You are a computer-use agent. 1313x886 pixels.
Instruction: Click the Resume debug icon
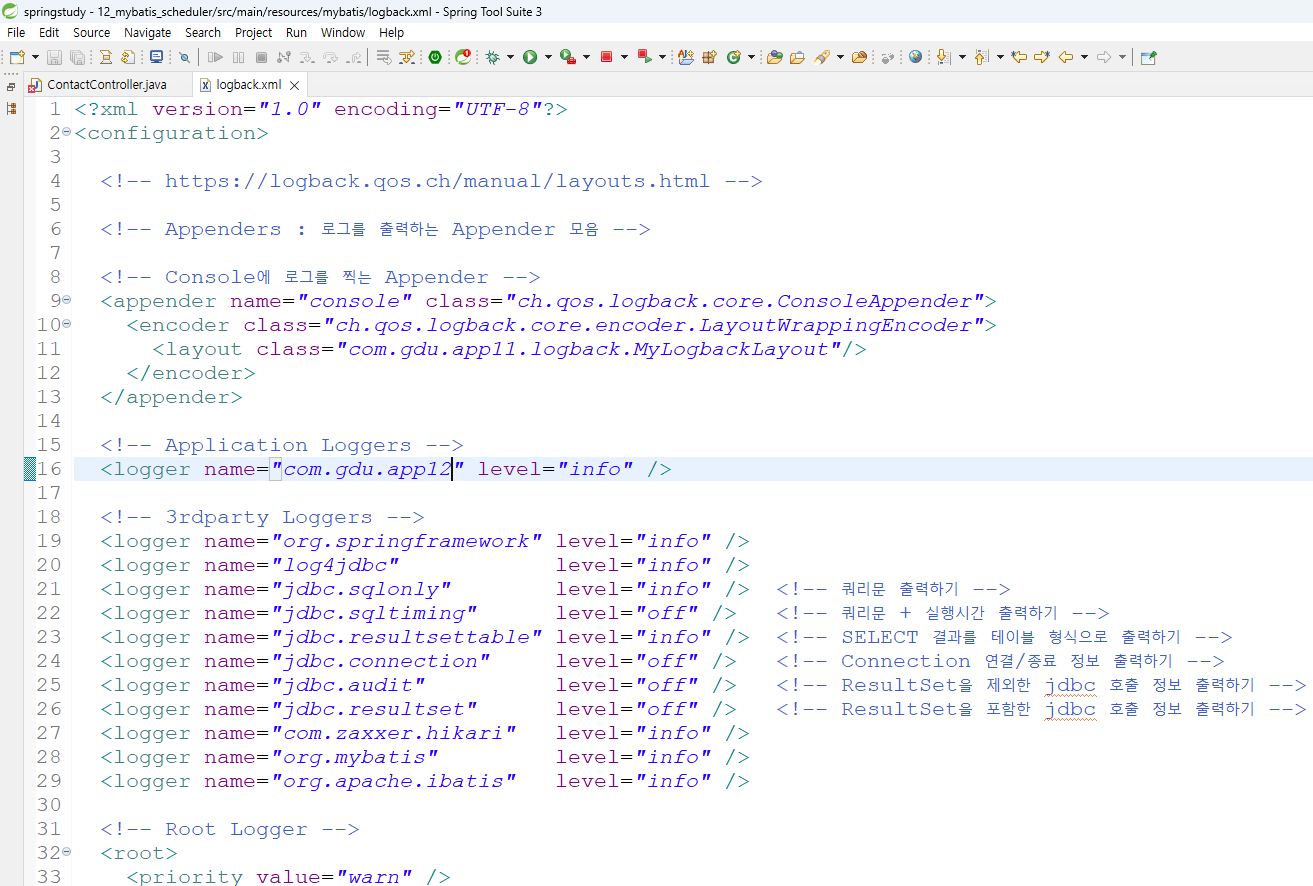pyautogui.click(x=215, y=57)
